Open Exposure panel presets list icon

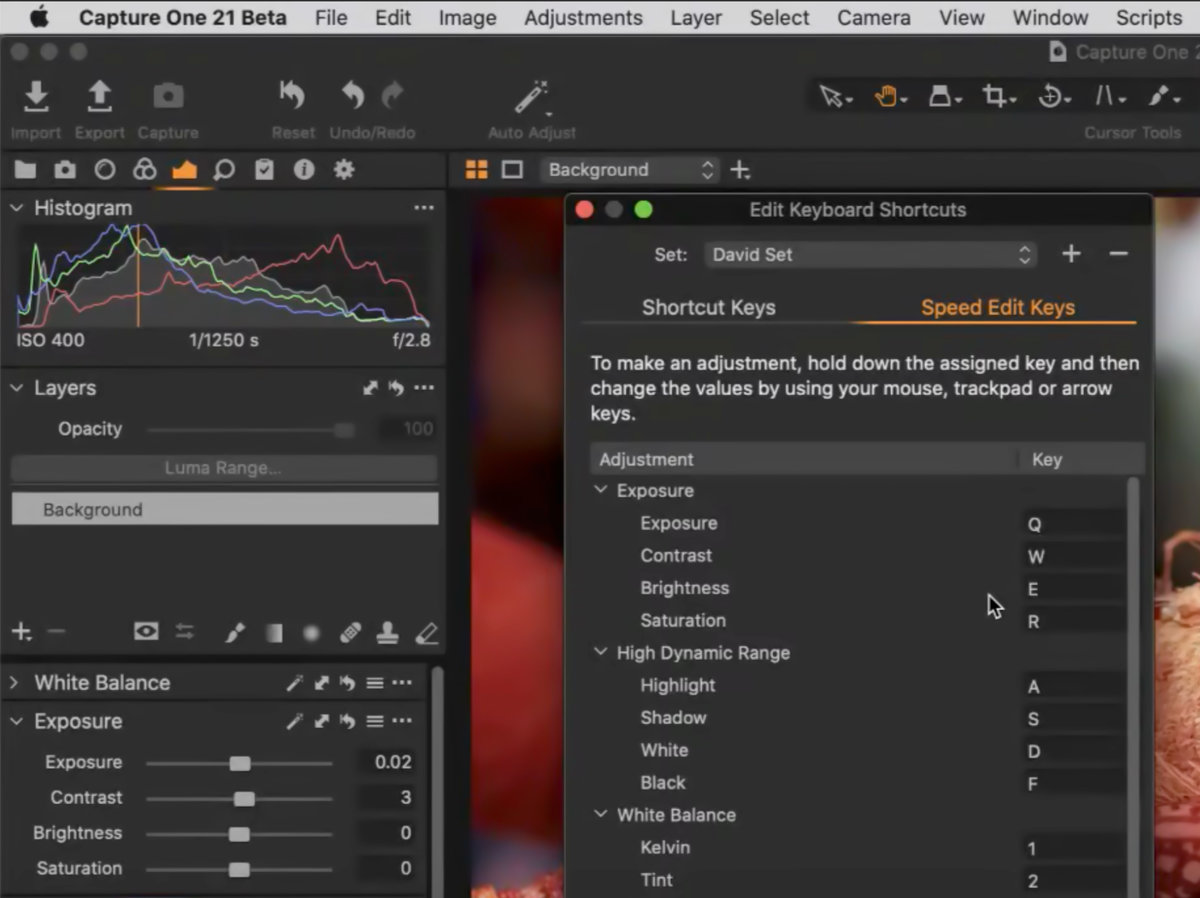(x=375, y=721)
